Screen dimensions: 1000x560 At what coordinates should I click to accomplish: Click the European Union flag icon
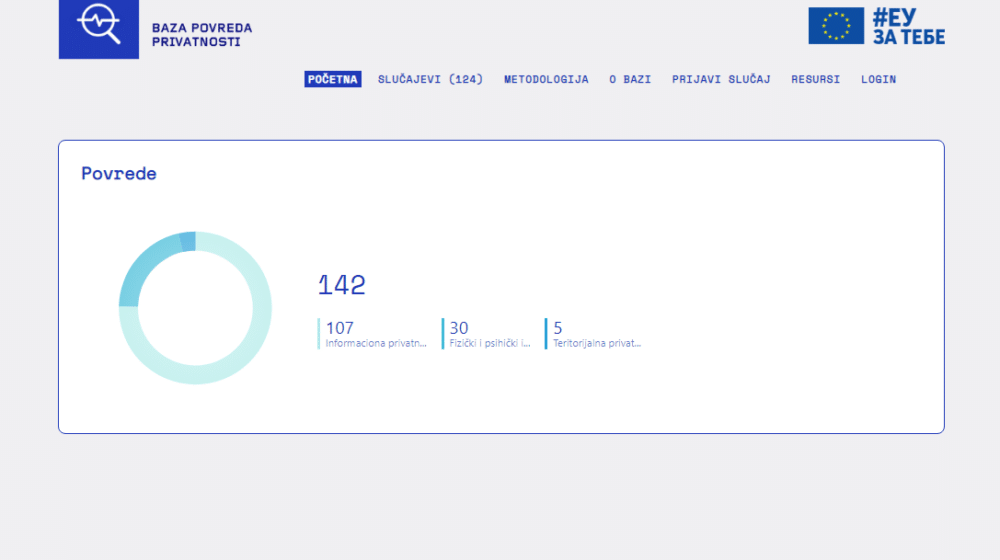click(x=836, y=26)
